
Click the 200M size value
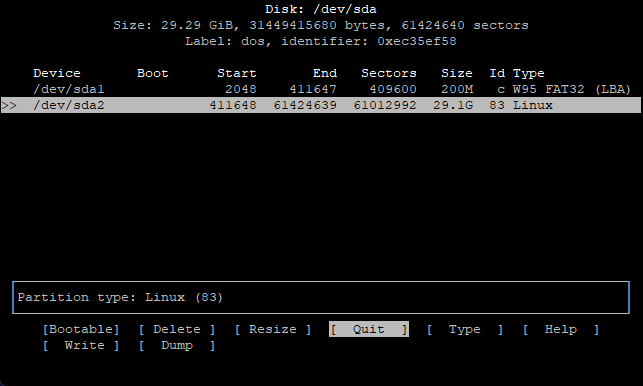(x=457, y=89)
